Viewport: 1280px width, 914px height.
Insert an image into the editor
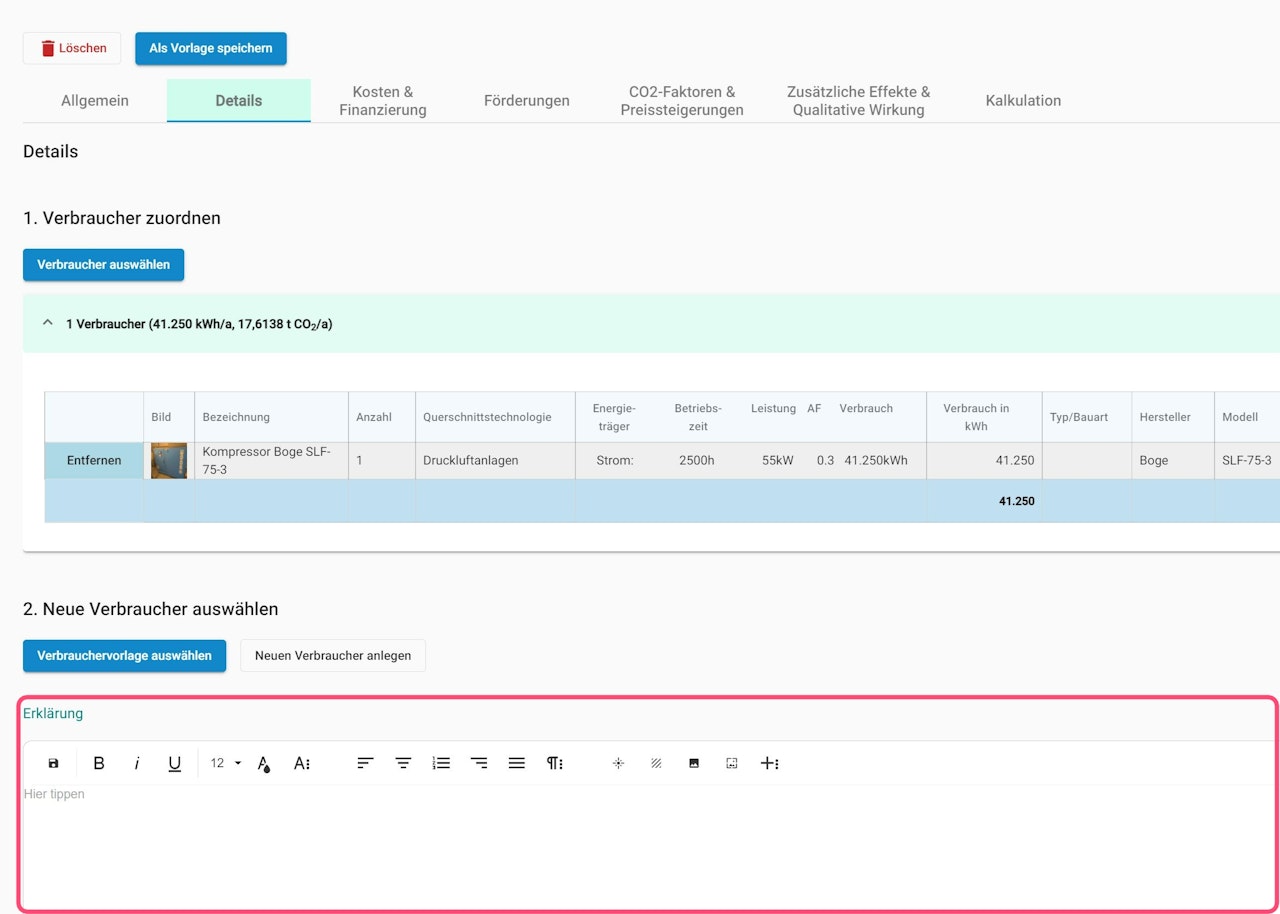click(694, 763)
